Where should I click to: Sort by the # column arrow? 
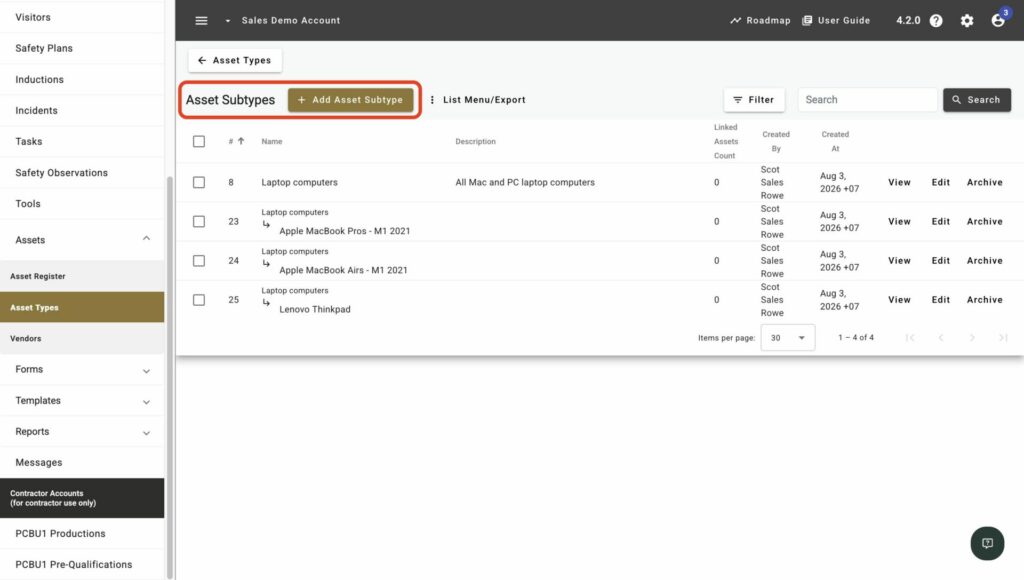[240, 141]
